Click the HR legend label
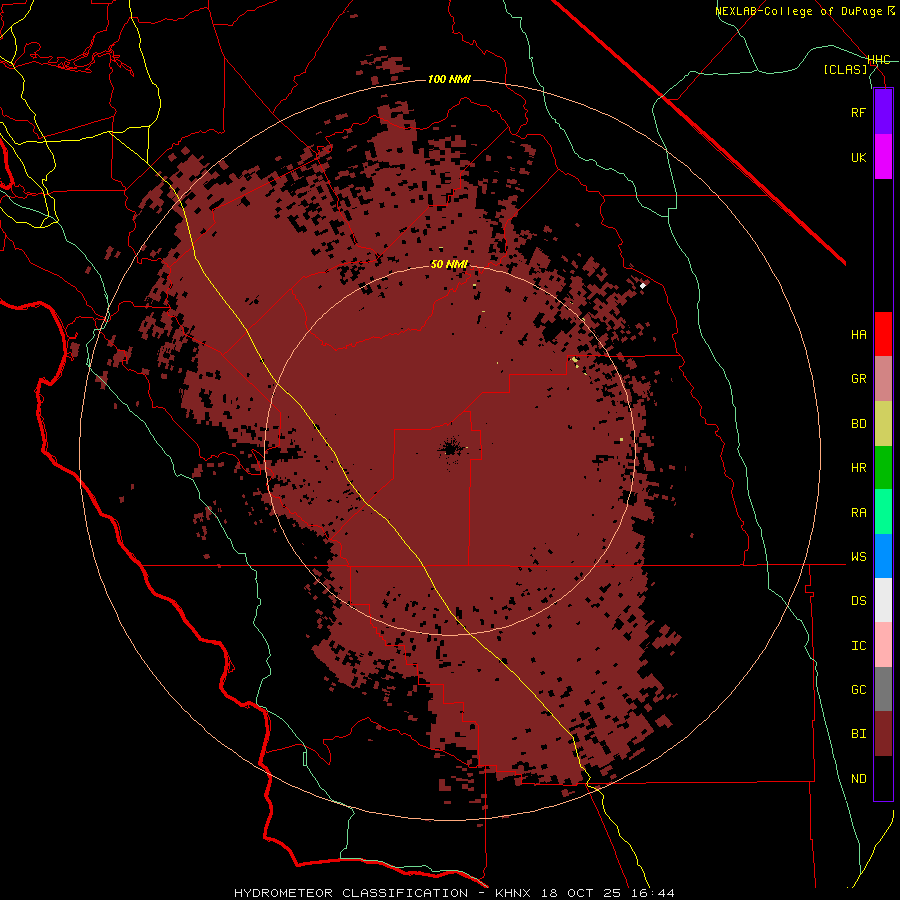 click(858, 468)
